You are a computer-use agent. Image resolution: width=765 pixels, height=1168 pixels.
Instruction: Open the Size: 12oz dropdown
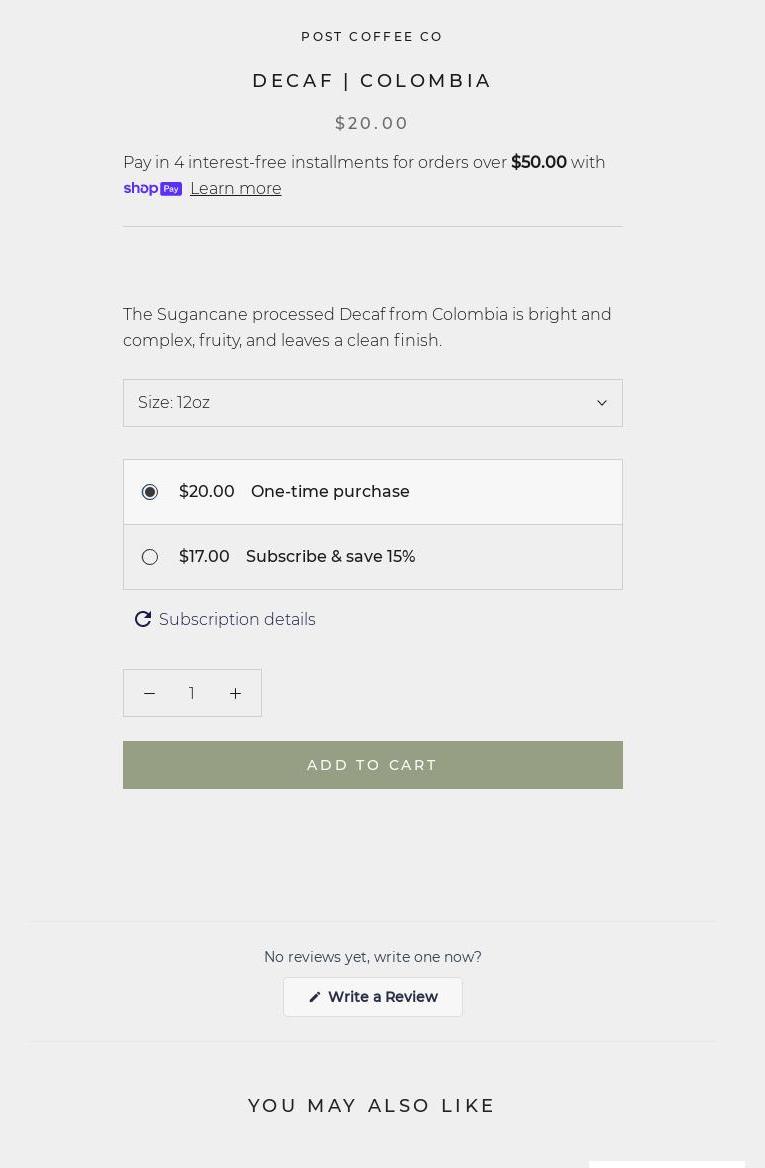pos(372,403)
